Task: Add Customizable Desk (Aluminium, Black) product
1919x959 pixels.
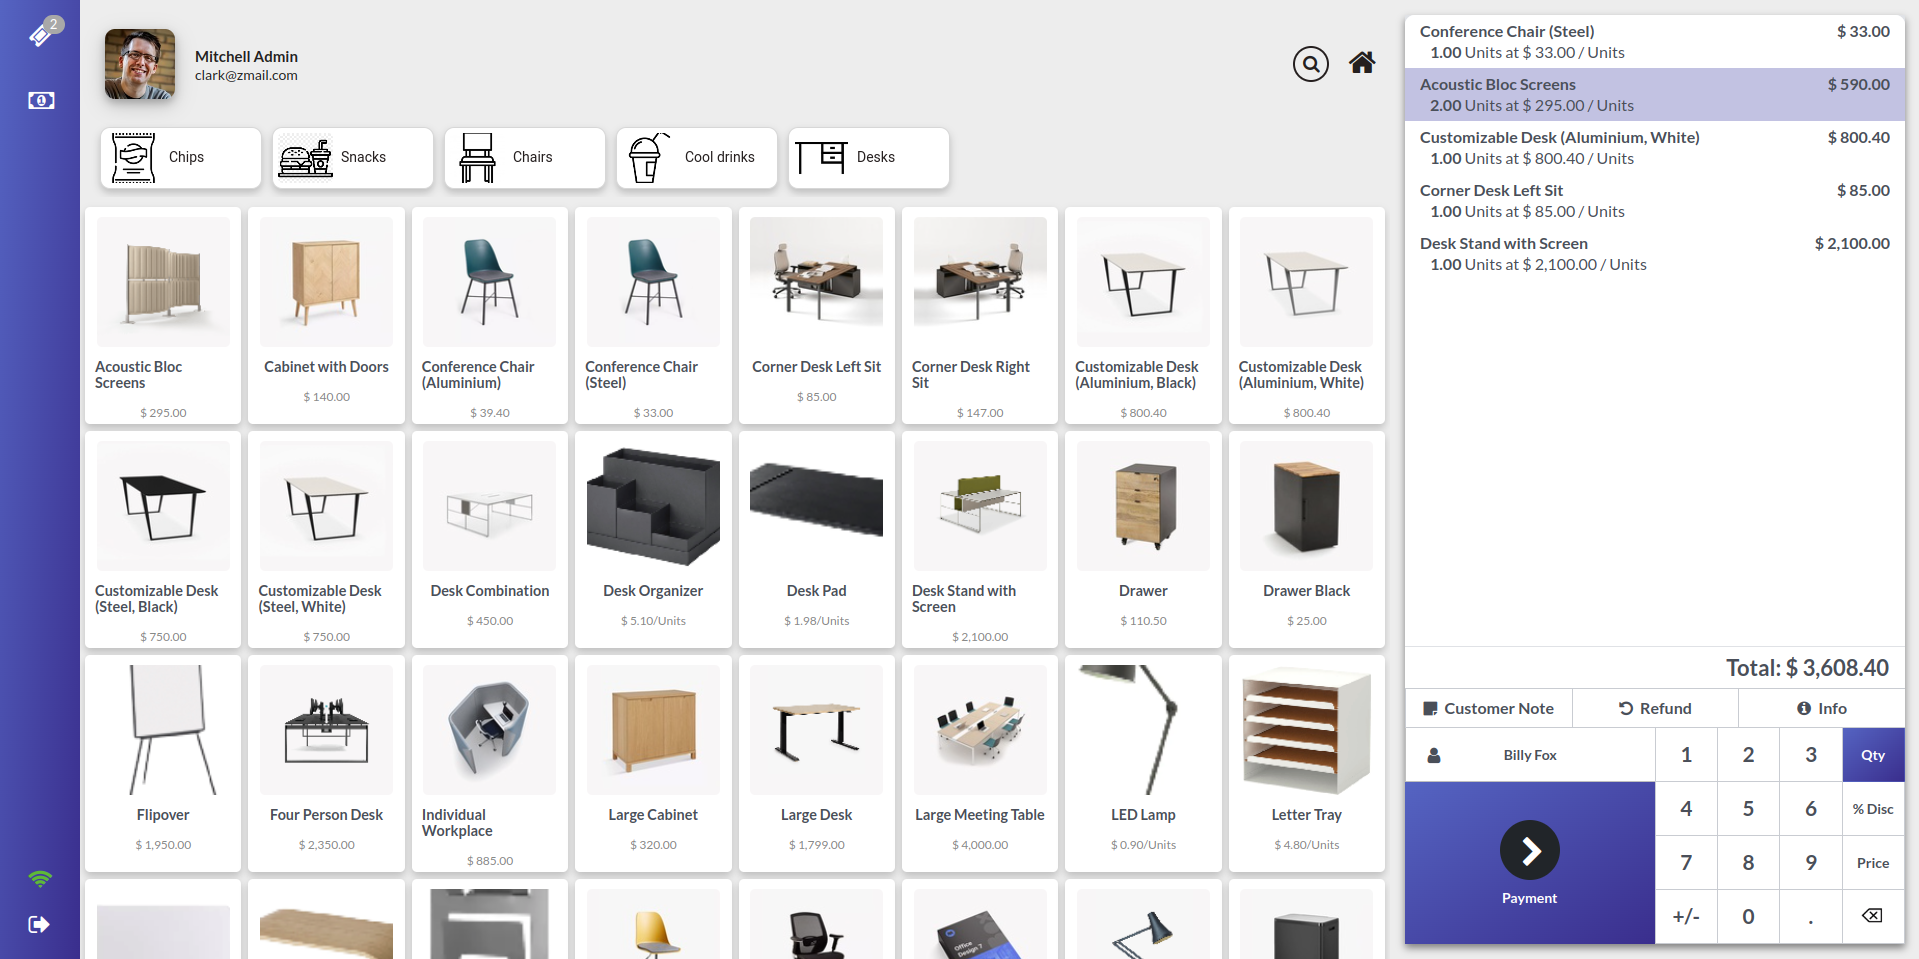Action: [x=1143, y=315]
